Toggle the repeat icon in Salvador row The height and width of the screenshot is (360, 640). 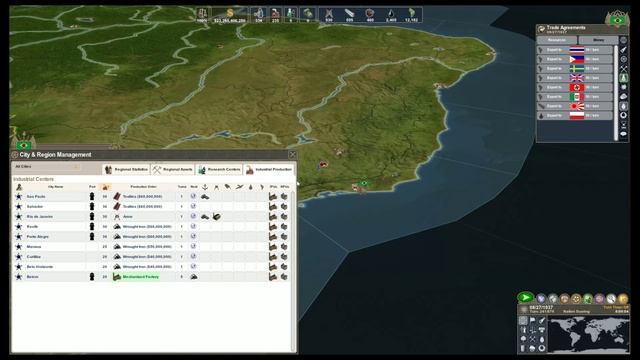click(193, 207)
